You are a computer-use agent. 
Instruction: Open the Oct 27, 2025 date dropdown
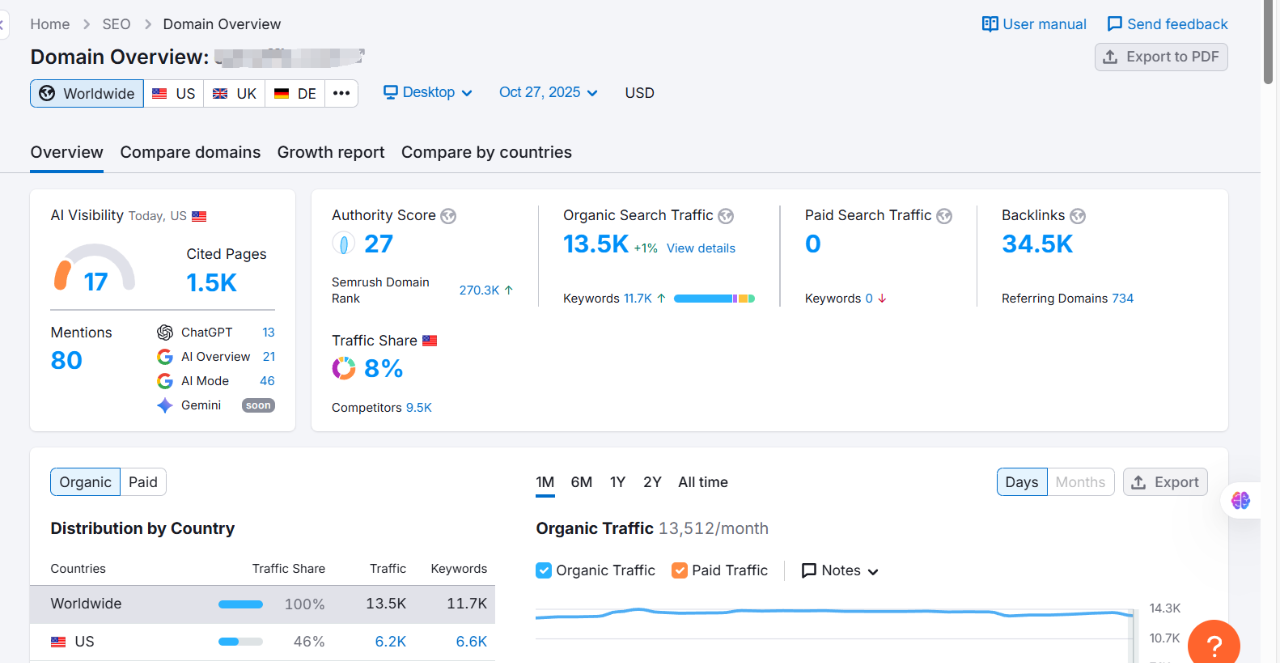[x=548, y=92]
